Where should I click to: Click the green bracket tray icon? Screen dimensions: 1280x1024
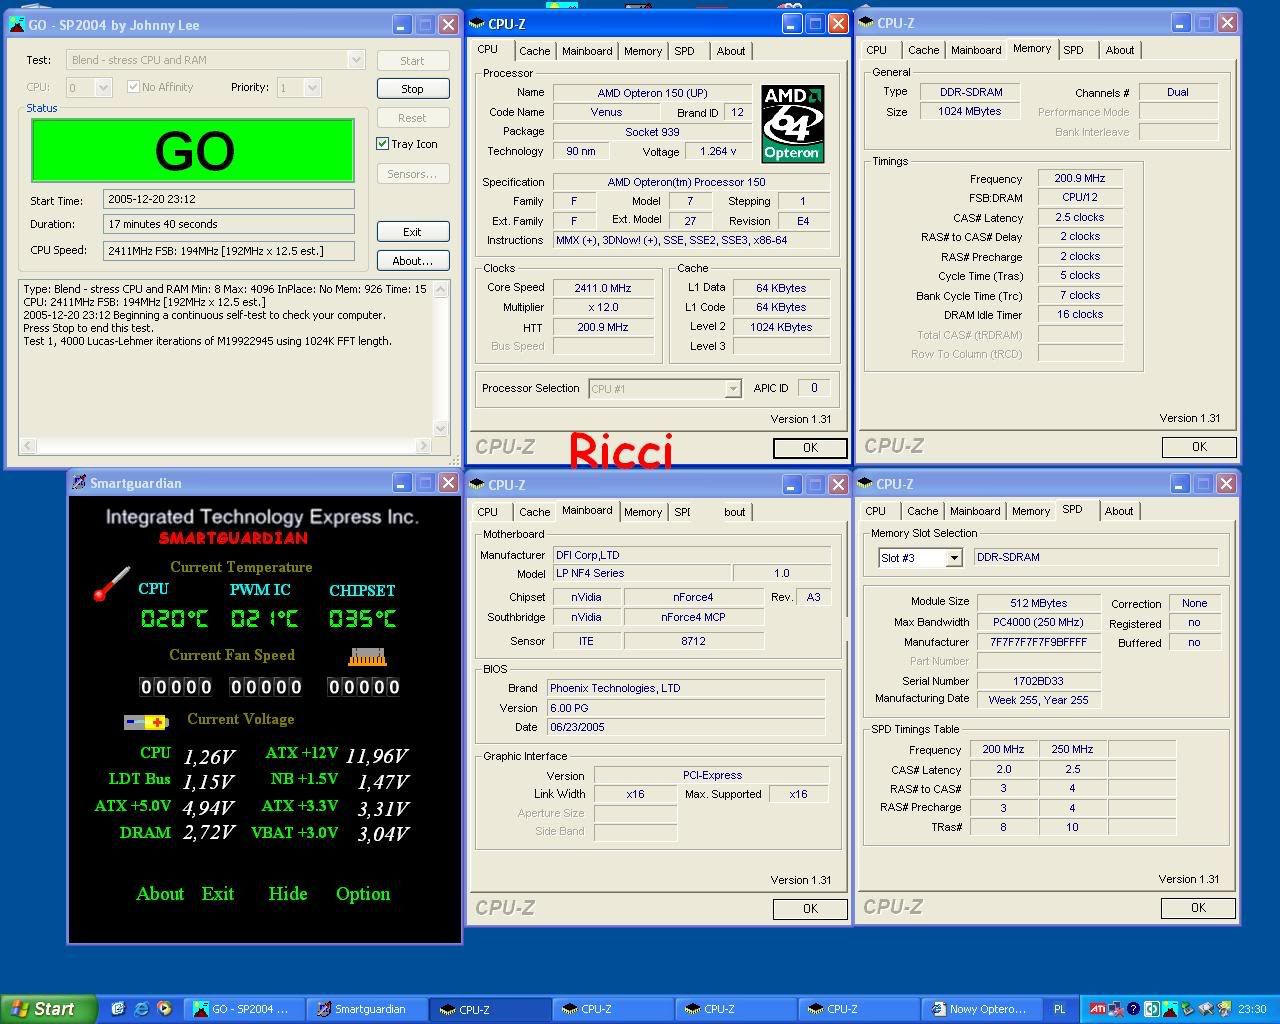(1151, 1009)
